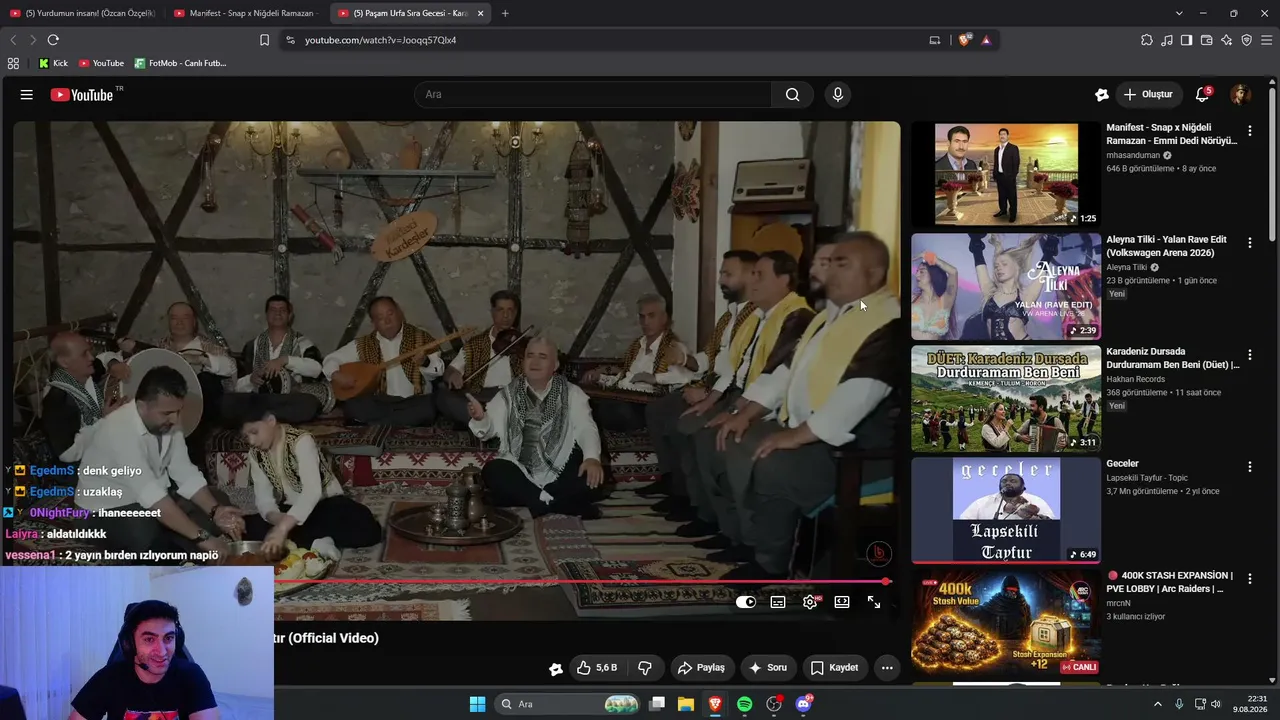Open the YouTube account avatar menu
This screenshot has height=720, width=1280.
(1240, 95)
